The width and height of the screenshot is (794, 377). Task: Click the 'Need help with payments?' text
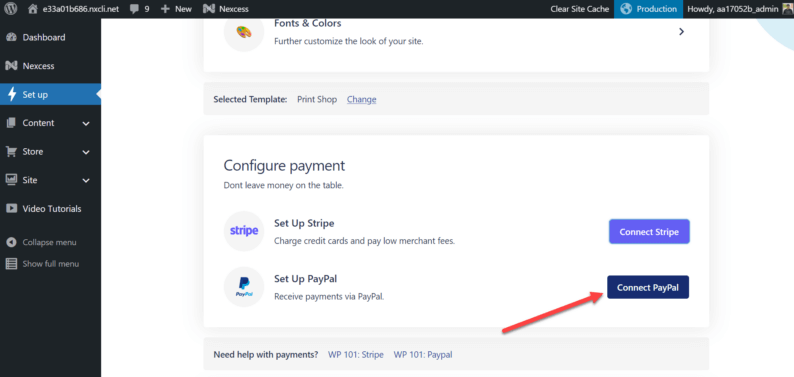coord(266,355)
